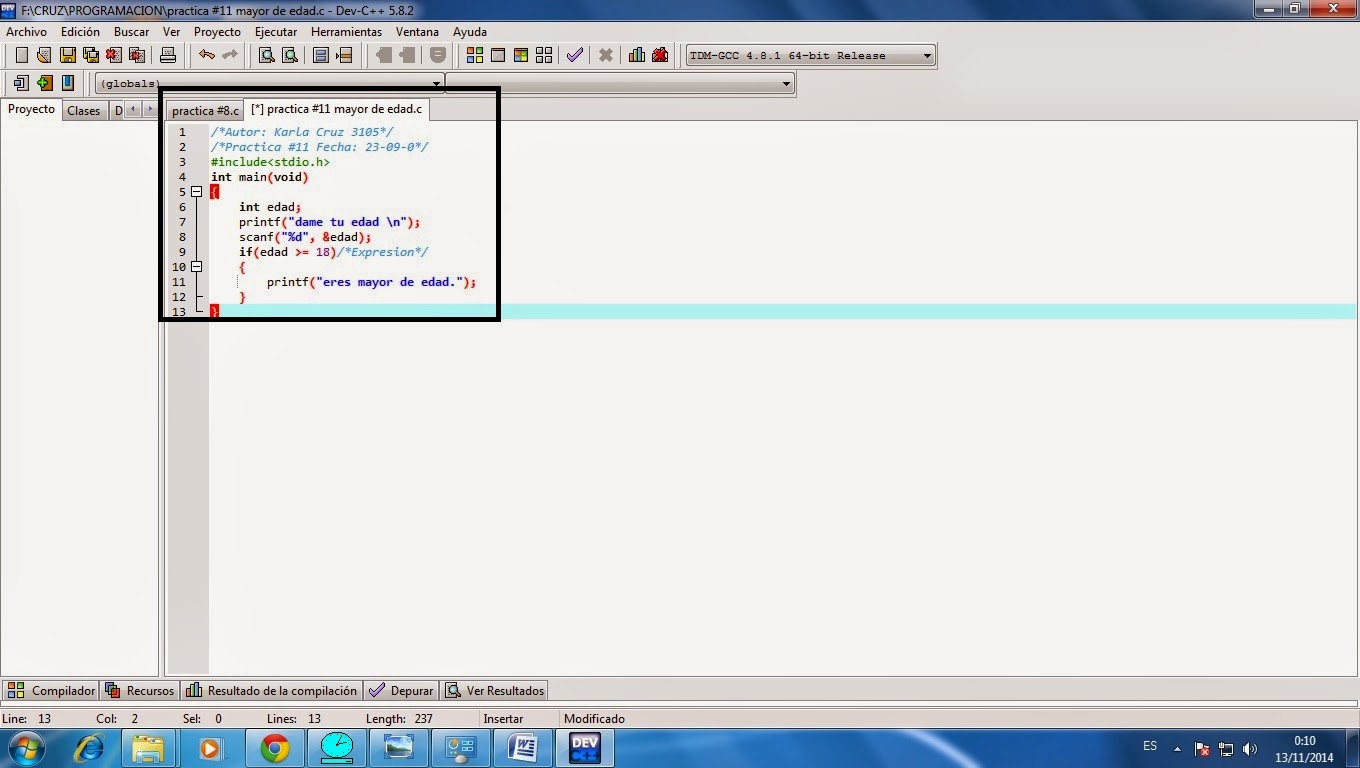Switch to the practica #8.c tab
This screenshot has width=1360, height=768.
[x=204, y=110]
